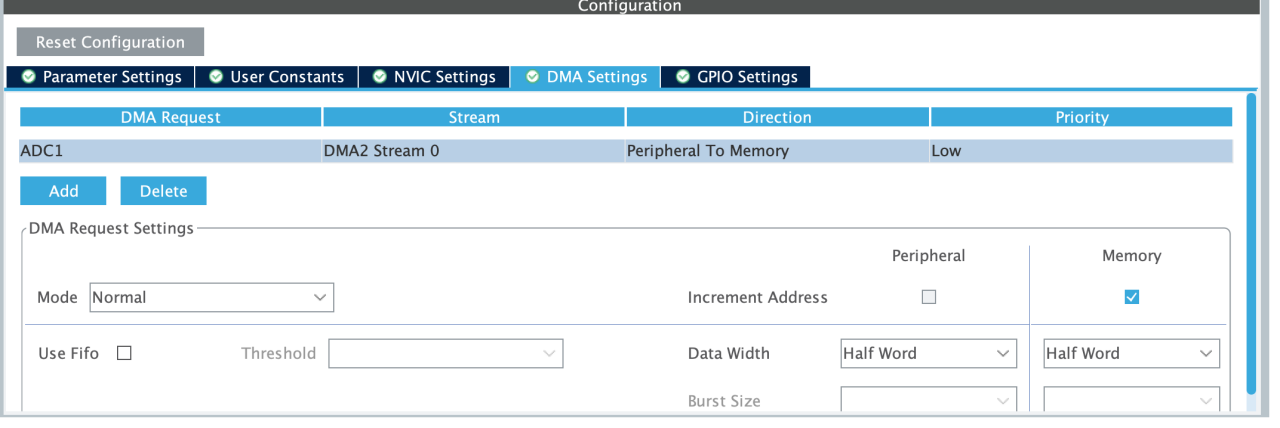Delete the selected DMA request

(163, 191)
